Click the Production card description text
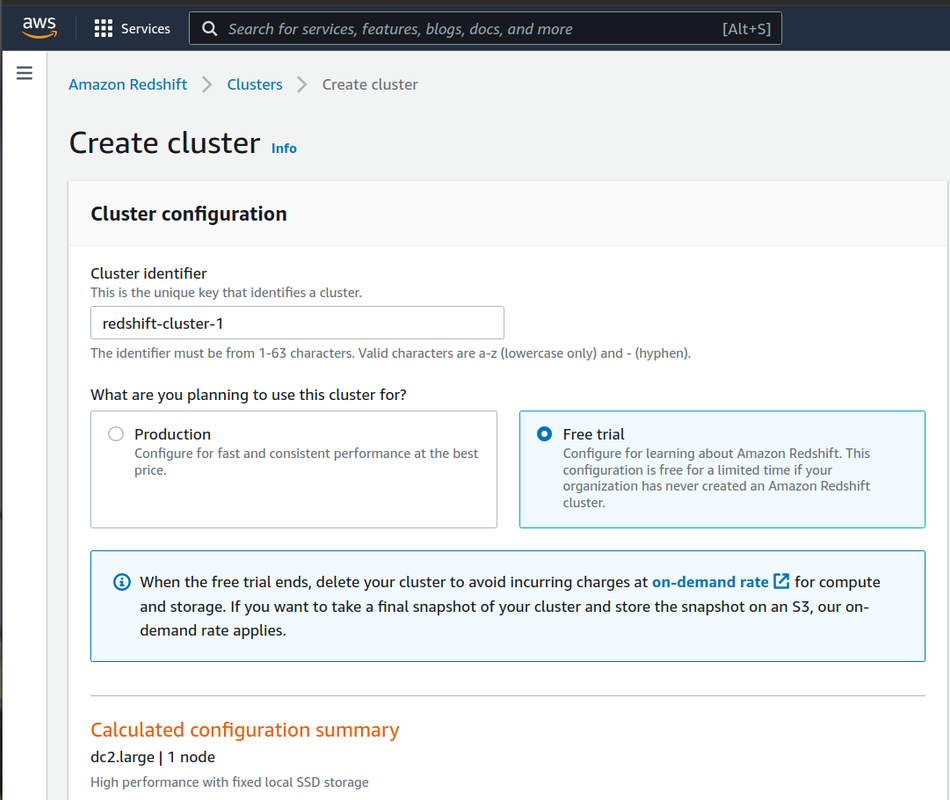 point(306,462)
